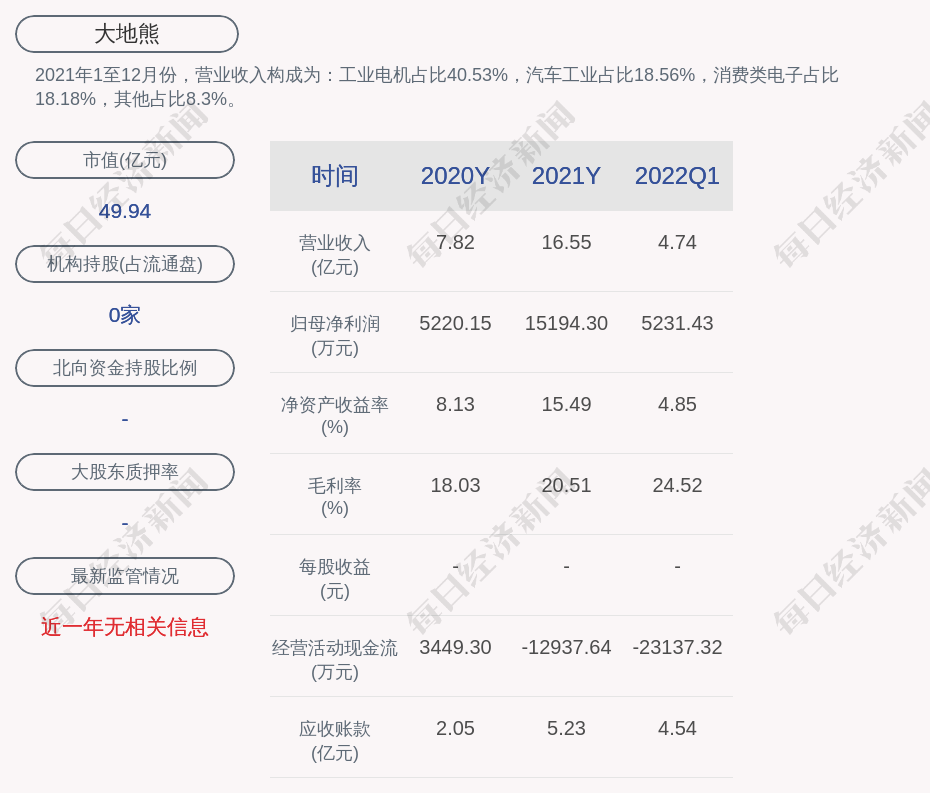This screenshot has height=793, width=930.
Task: Click the 营业收入(亿元) row label
Action: [335, 254]
